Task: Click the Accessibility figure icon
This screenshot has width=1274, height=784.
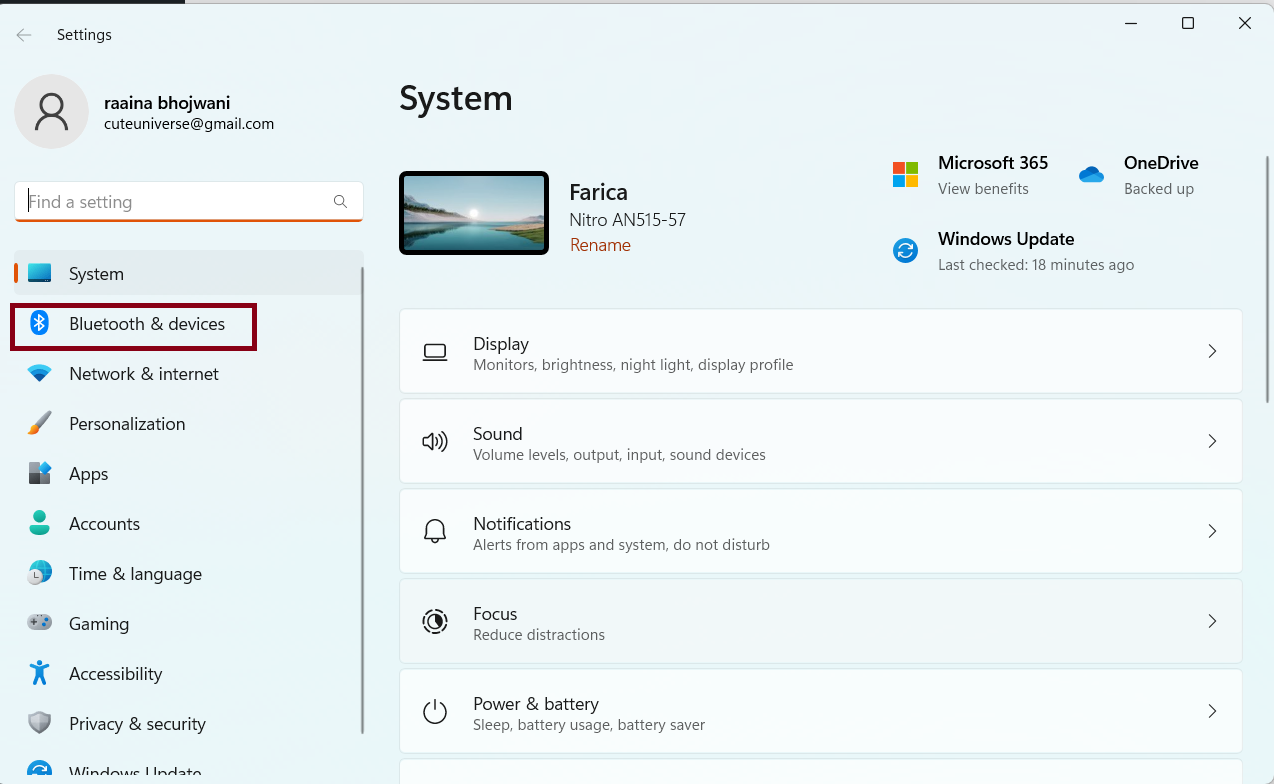Action: [x=40, y=674]
